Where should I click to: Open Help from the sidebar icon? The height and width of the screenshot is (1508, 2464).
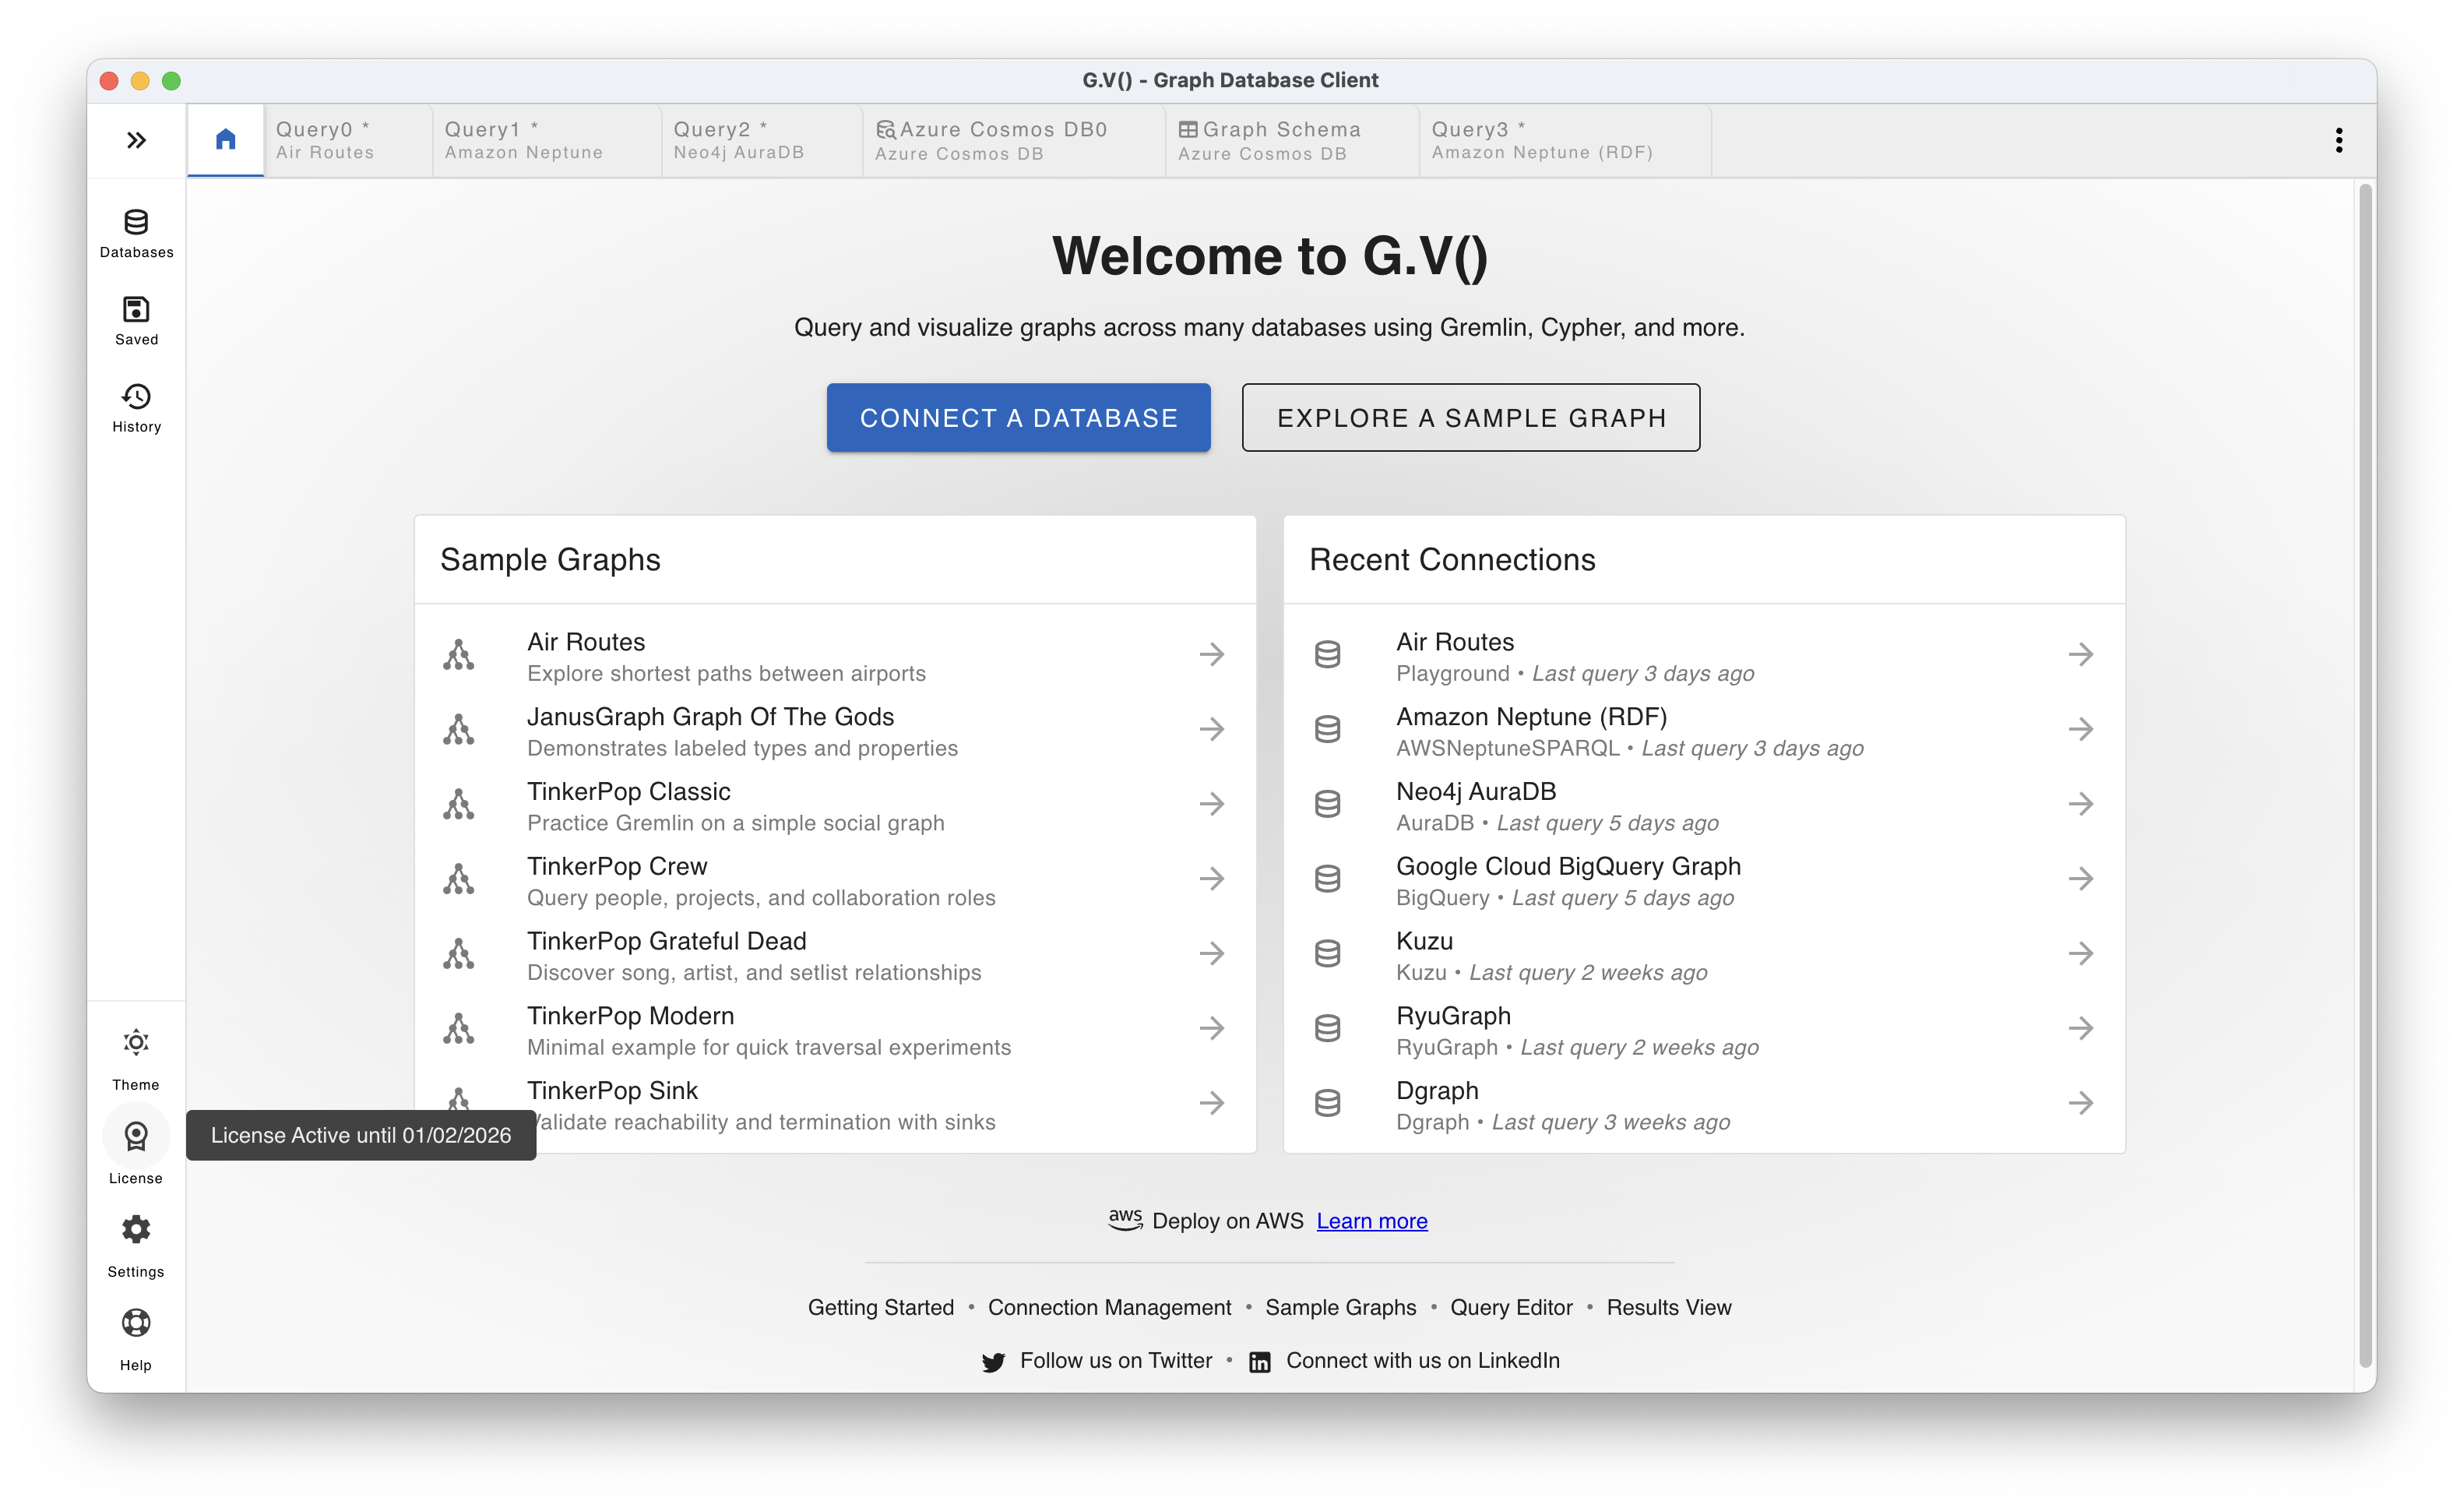[136, 1323]
